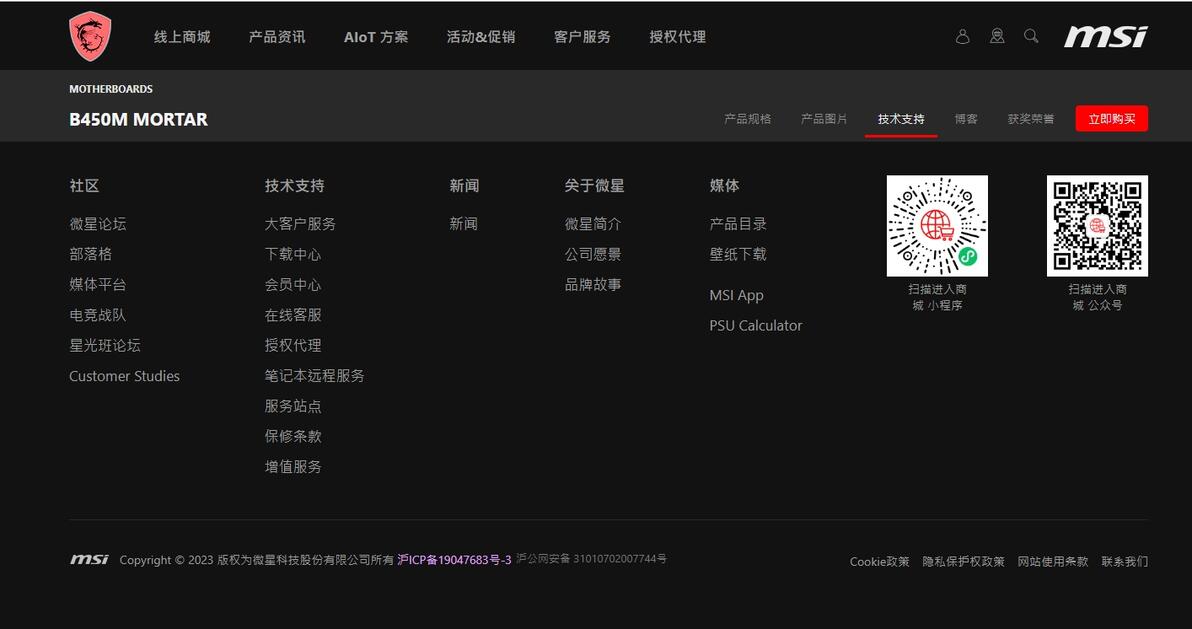
Task: Open the 微星简介 link
Action: pyautogui.click(x=593, y=224)
